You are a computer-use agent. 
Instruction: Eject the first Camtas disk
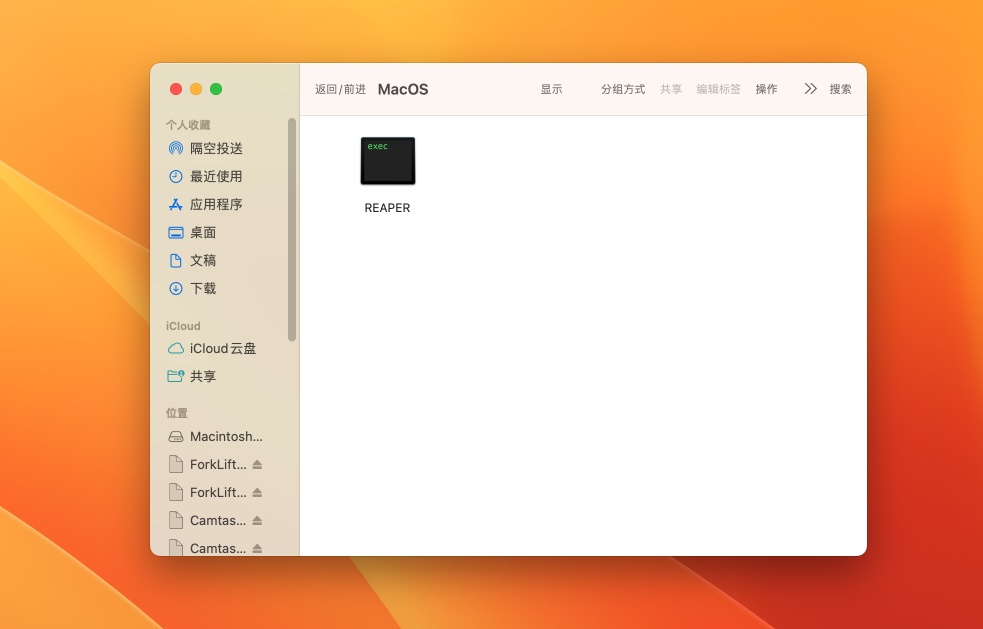[x=258, y=520]
